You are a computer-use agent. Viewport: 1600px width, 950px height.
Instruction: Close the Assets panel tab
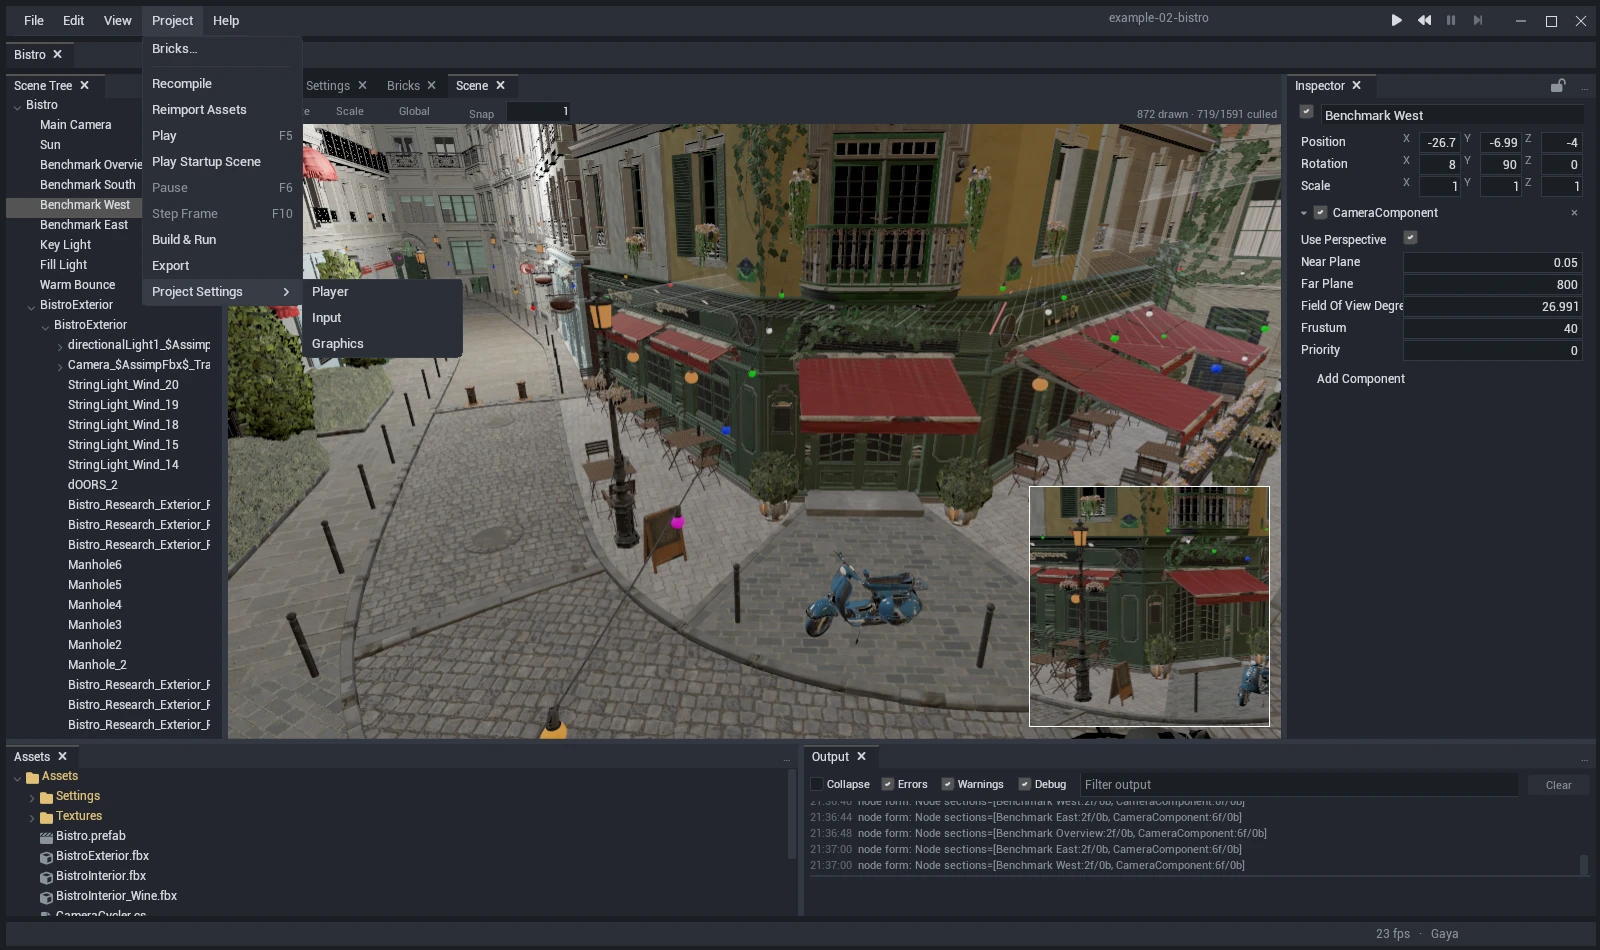63,757
